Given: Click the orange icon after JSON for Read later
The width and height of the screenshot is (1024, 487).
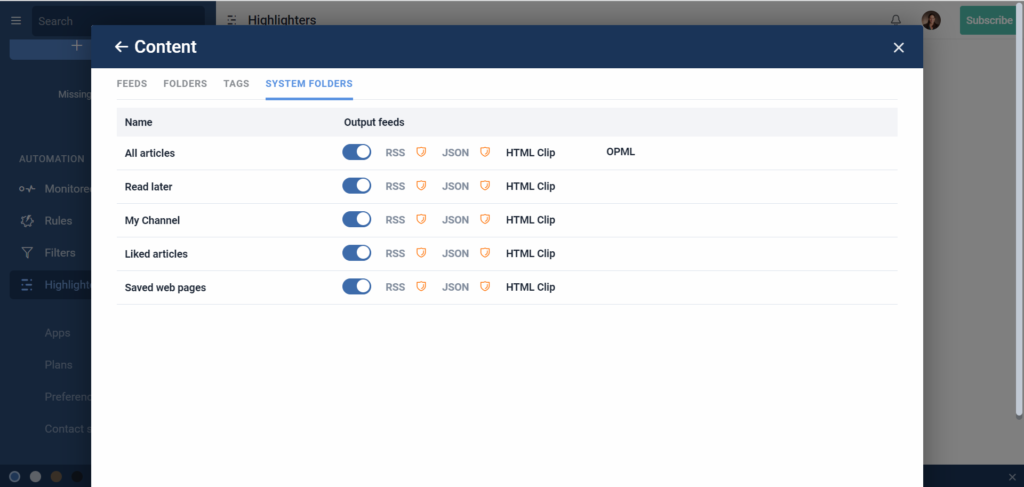Looking at the screenshot, I should [x=485, y=186].
